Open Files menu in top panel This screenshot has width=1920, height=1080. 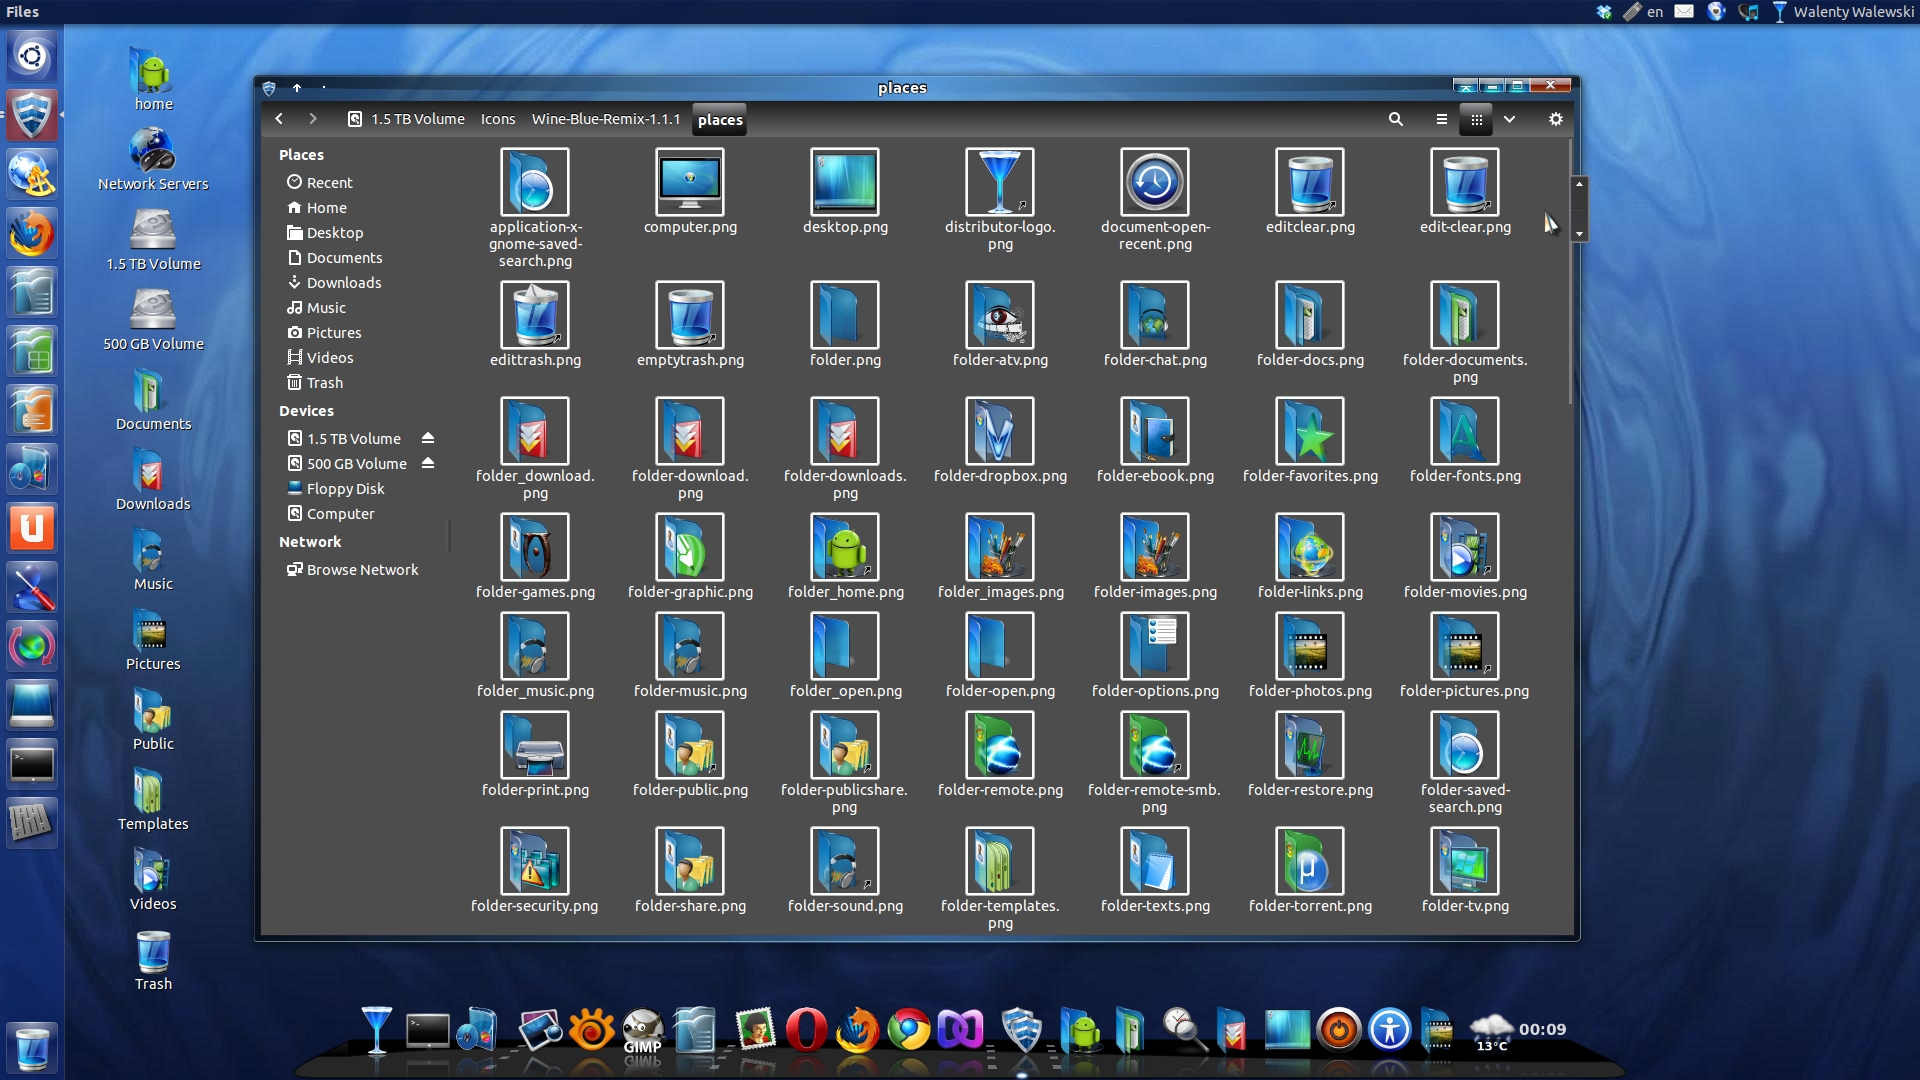coord(22,12)
